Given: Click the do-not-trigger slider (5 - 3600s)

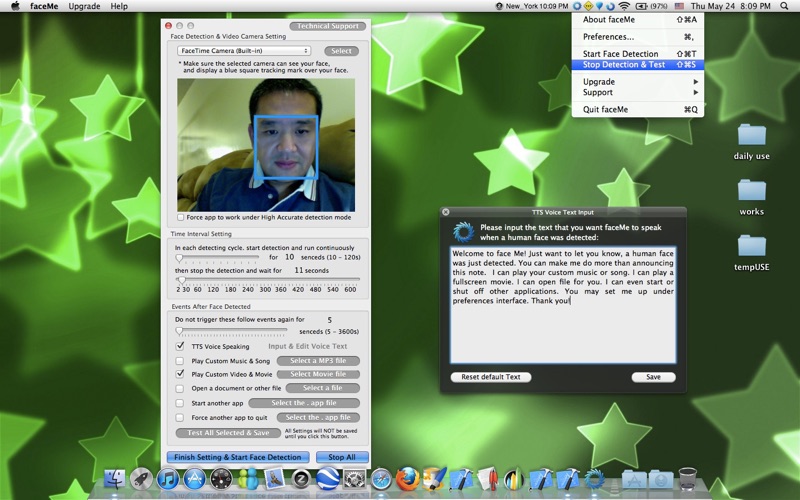Looking at the screenshot, I should pyautogui.click(x=232, y=331).
